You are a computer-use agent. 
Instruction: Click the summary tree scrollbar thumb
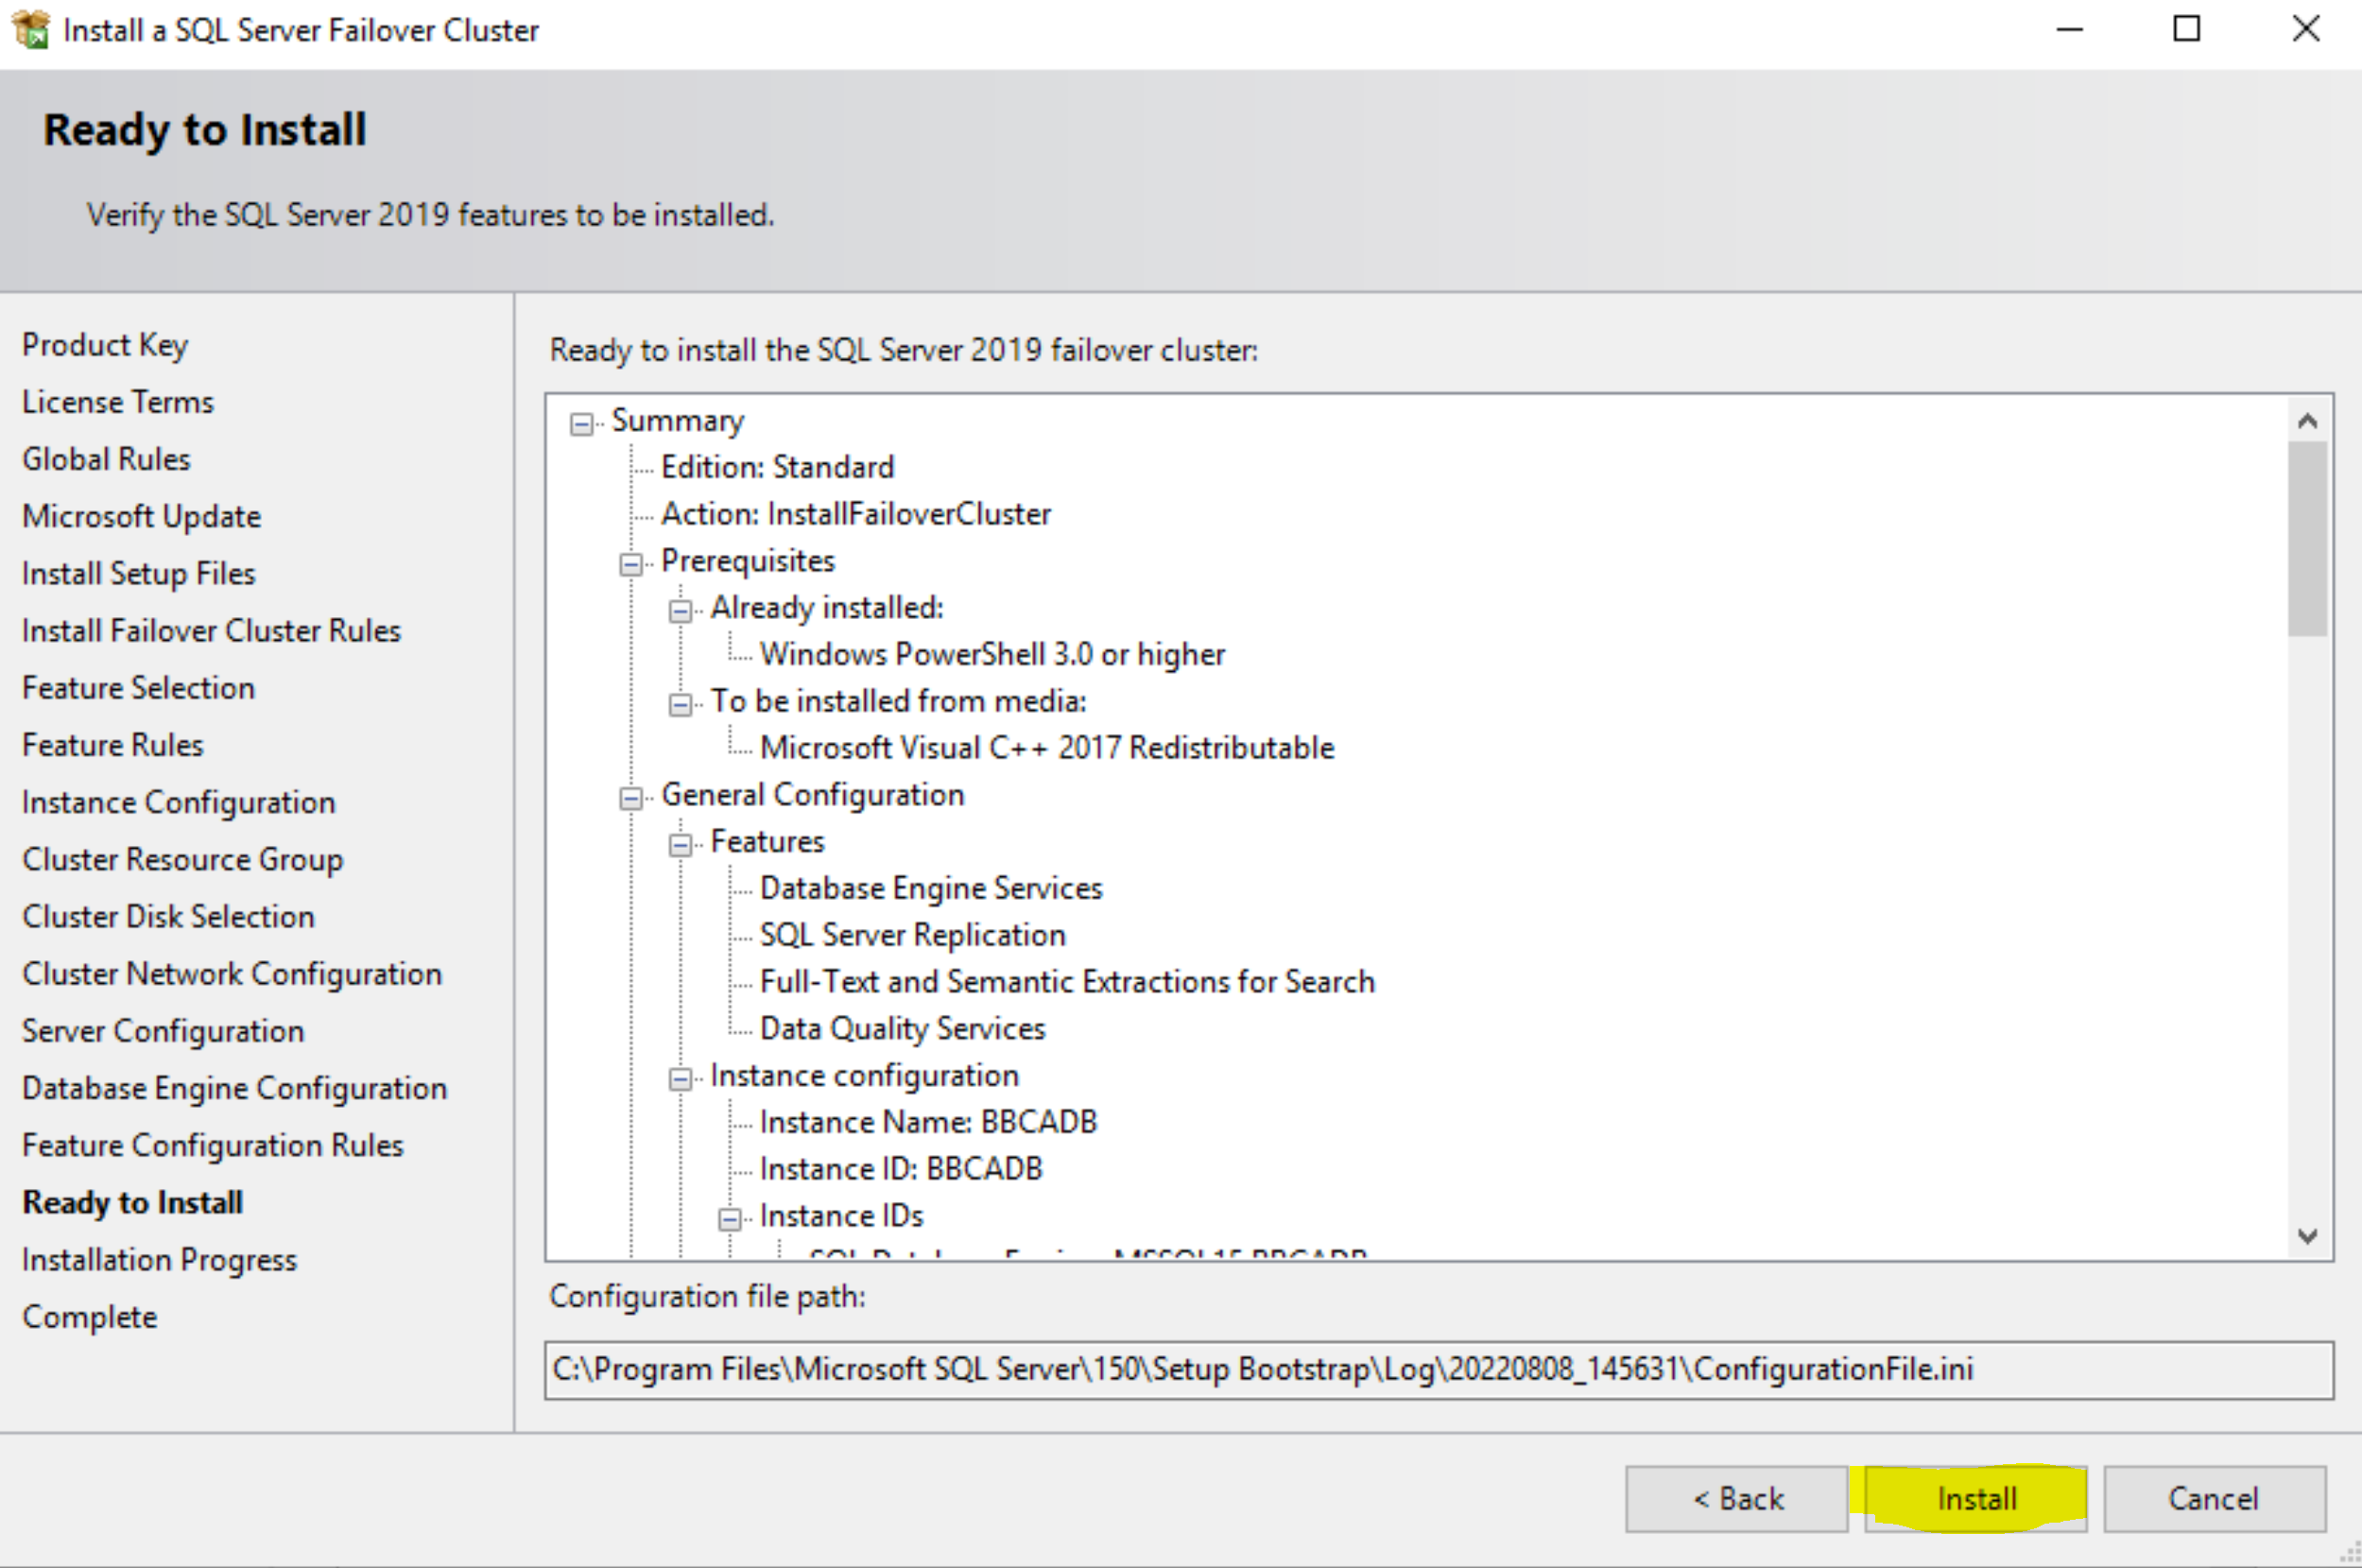2308,538
